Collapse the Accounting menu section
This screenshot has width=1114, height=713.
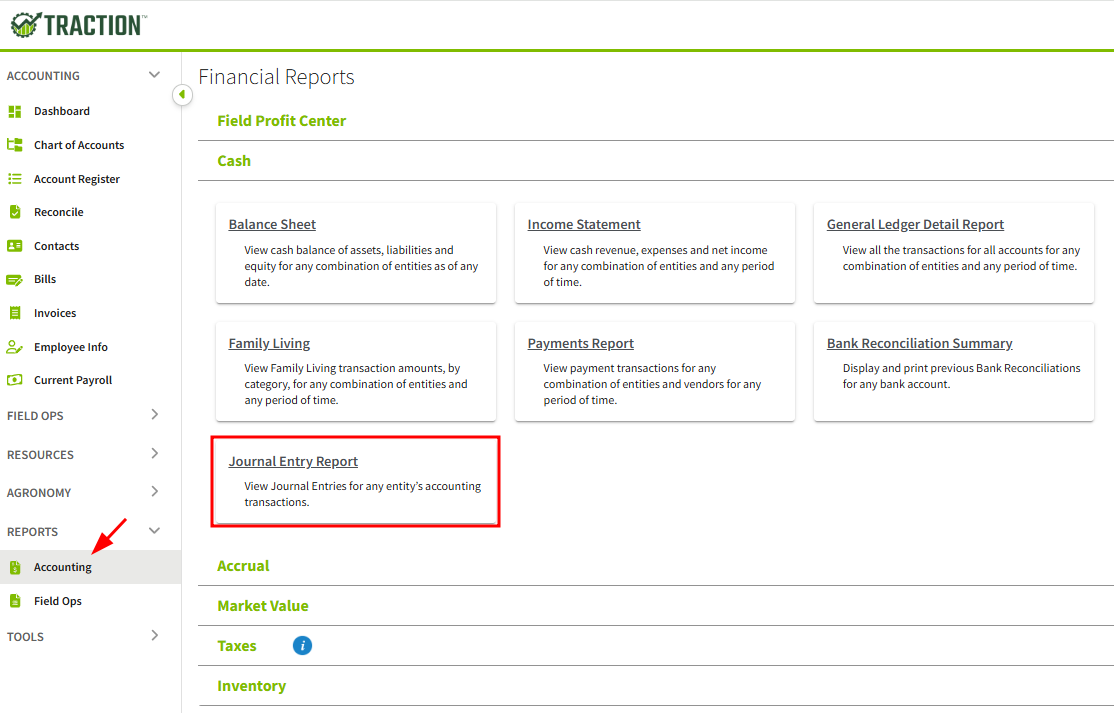coord(154,75)
